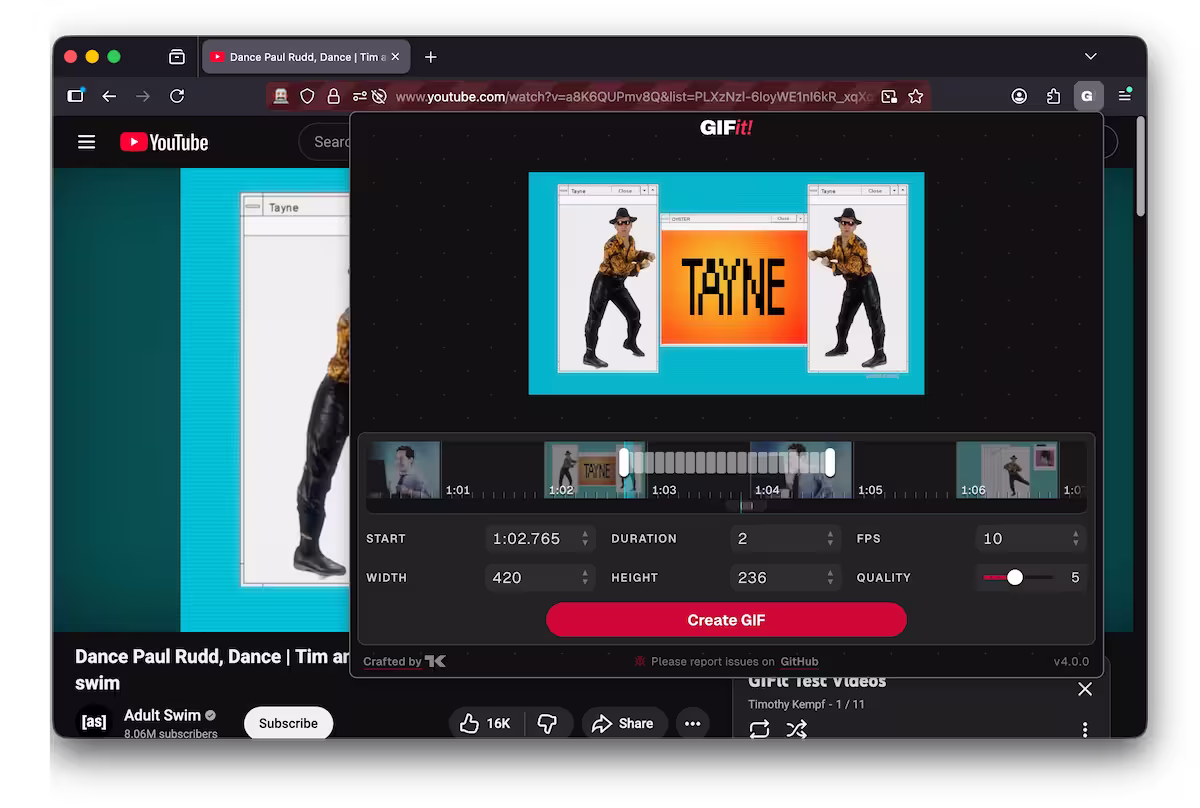Screen dimensions: 1200x808
Task: Click the left handle of timeline selection
Action: click(x=624, y=462)
